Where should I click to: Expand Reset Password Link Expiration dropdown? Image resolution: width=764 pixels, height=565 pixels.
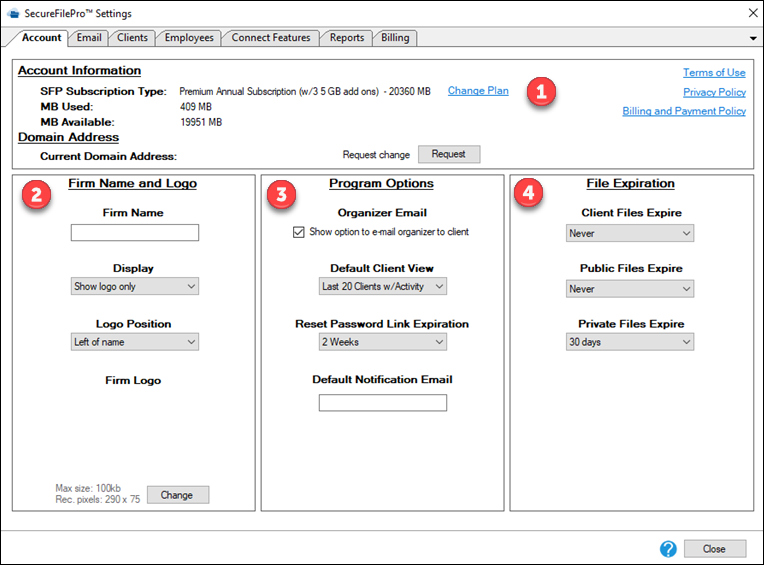pyautogui.click(x=382, y=342)
